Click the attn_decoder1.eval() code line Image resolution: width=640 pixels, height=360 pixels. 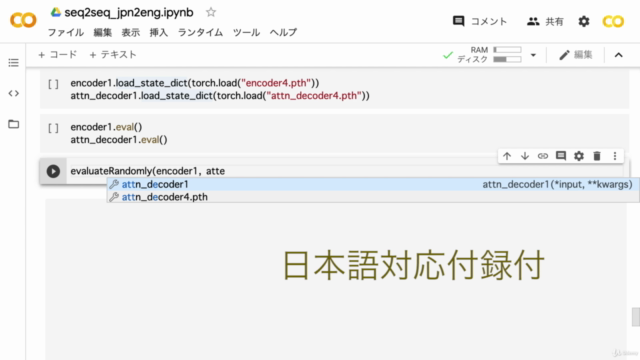(119, 140)
